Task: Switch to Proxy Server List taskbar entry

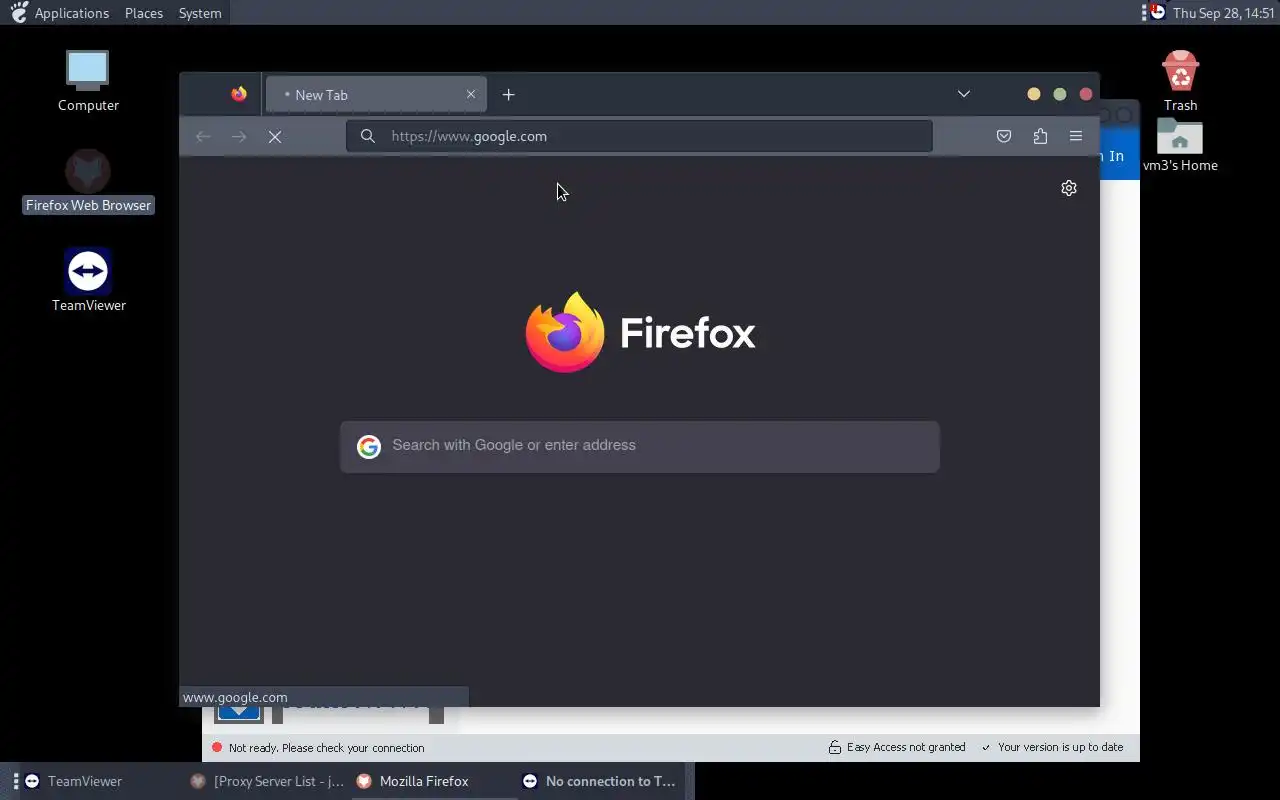Action: (267, 781)
